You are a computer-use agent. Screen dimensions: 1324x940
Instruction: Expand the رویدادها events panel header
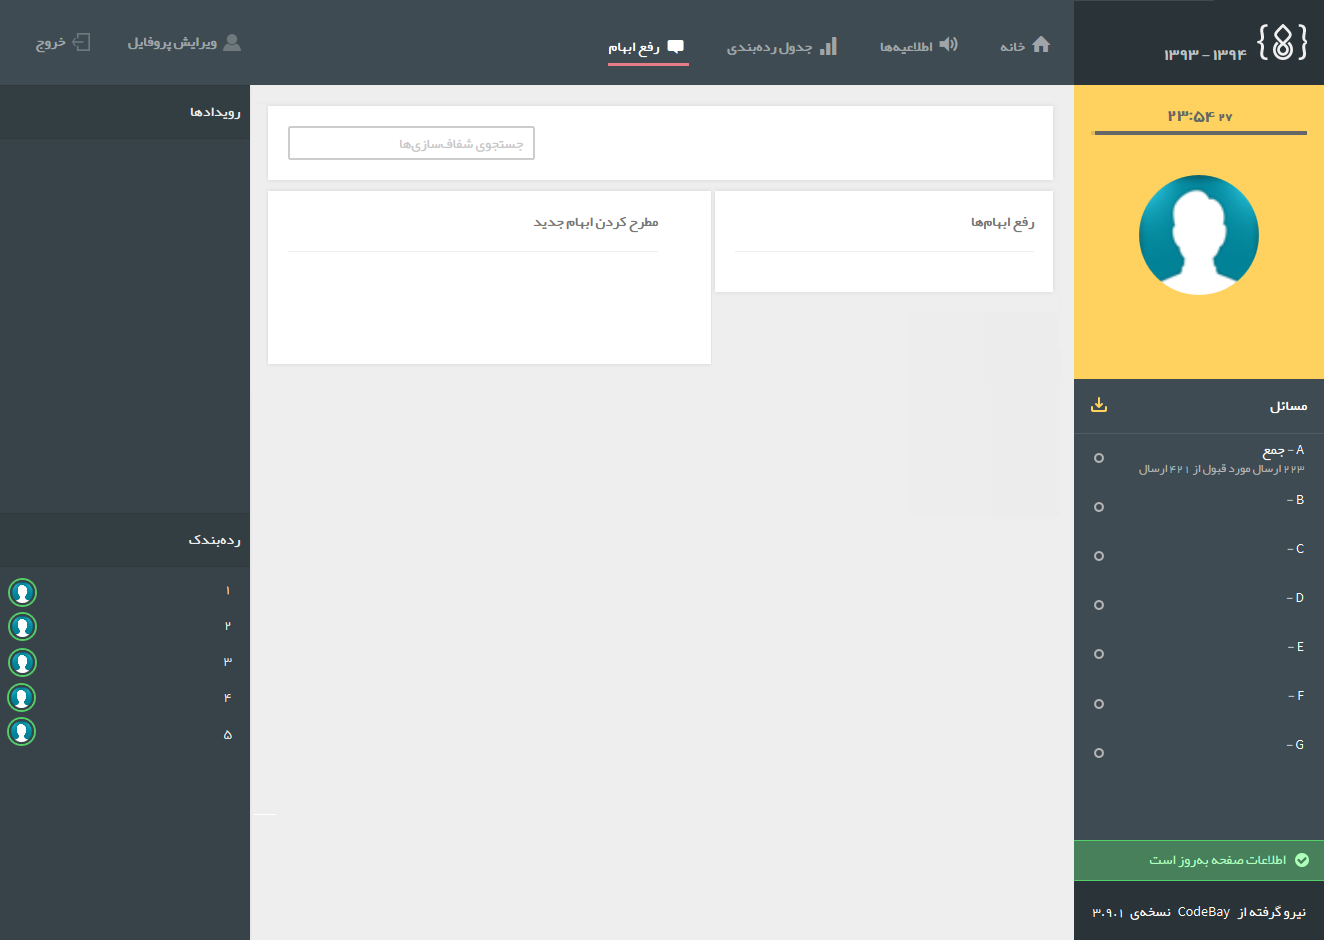point(215,112)
